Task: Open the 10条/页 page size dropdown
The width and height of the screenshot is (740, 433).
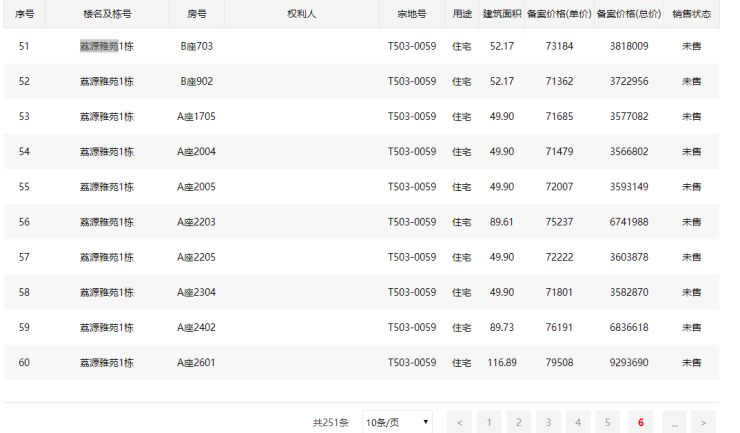Action: coord(397,422)
